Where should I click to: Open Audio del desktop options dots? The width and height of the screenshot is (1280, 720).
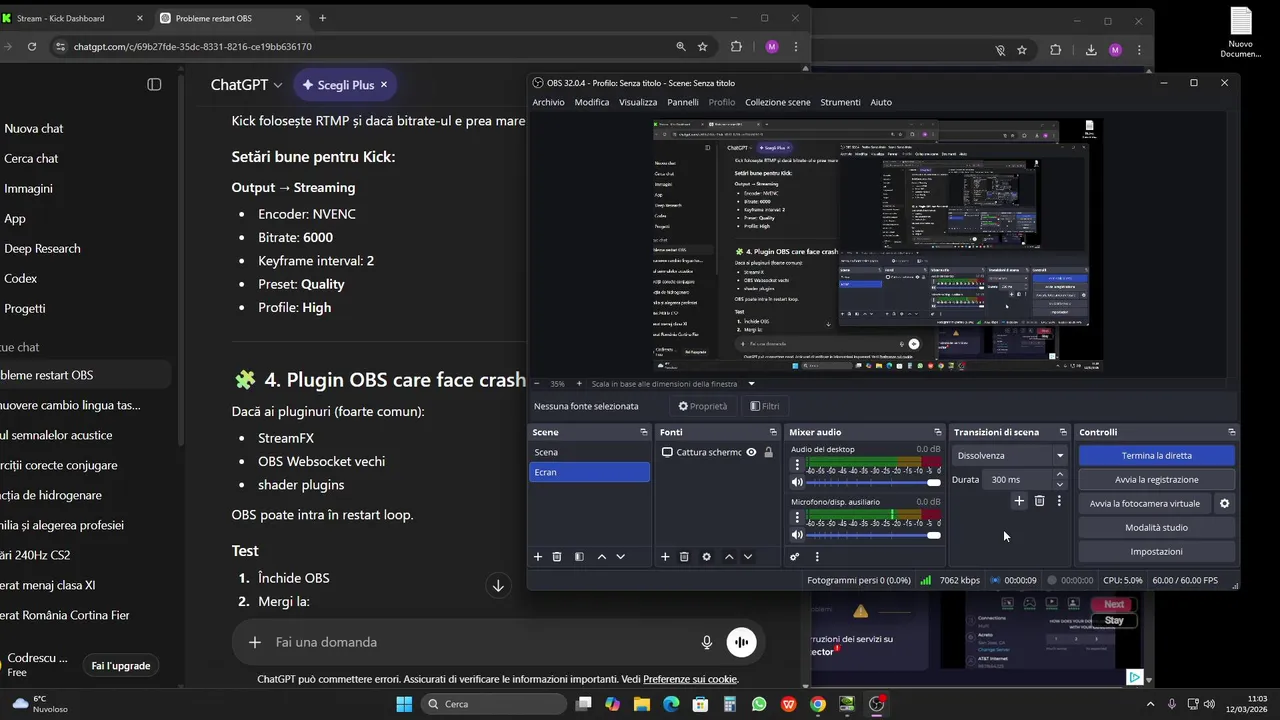click(797, 465)
